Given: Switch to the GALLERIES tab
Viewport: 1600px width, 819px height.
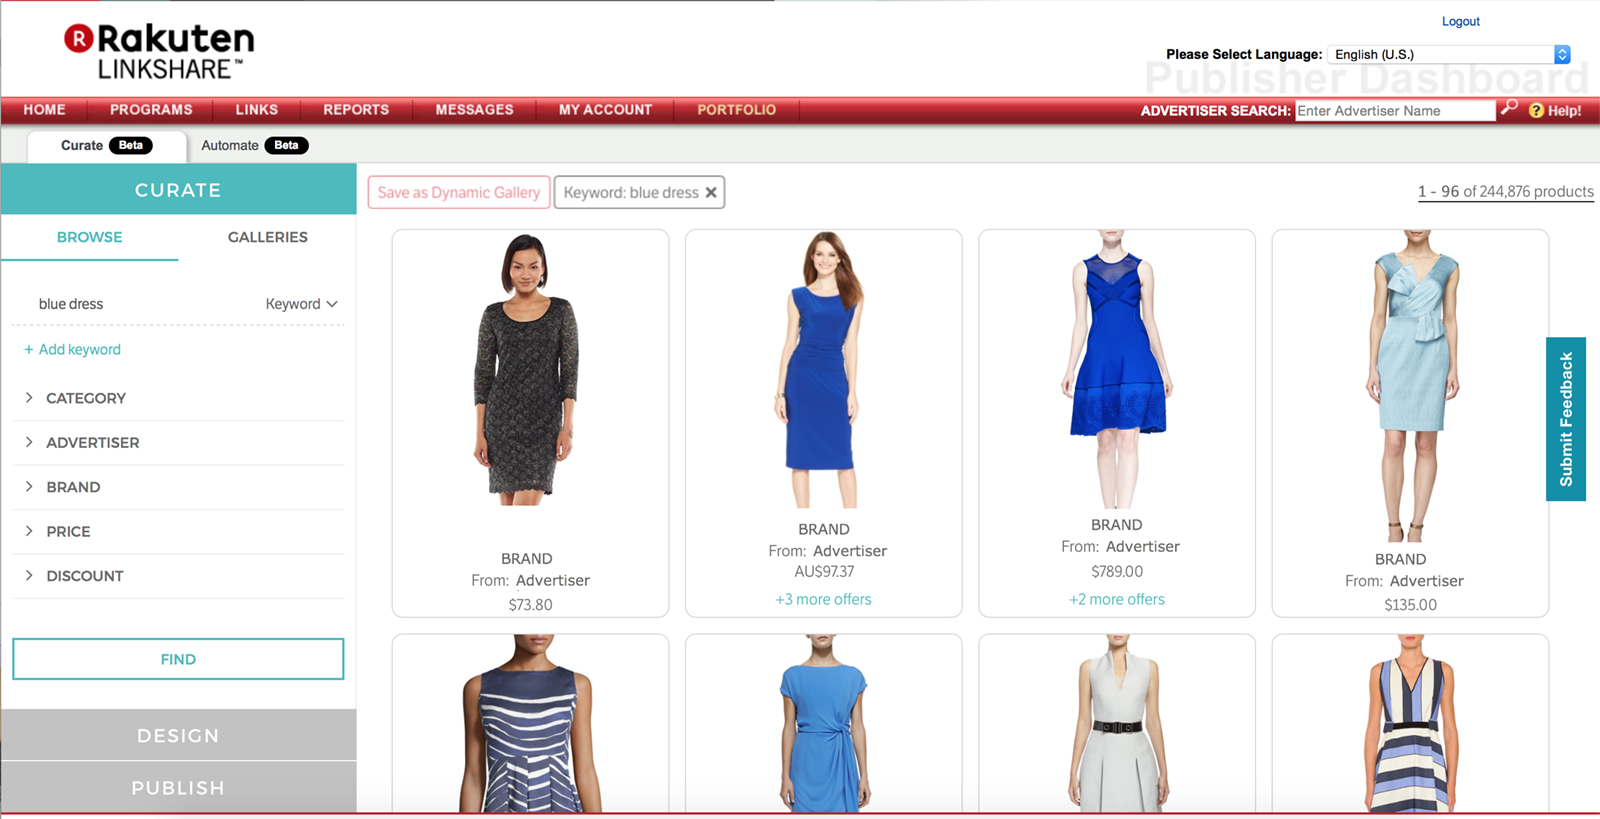Looking at the screenshot, I should [267, 237].
